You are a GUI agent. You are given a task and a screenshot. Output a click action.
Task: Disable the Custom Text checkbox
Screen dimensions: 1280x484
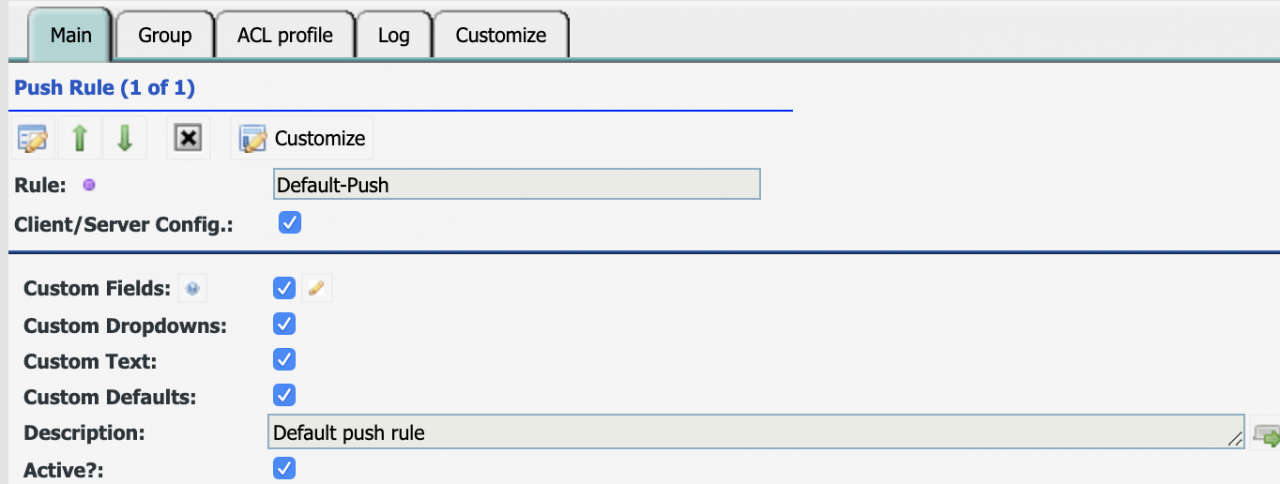[x=284, y=359]
